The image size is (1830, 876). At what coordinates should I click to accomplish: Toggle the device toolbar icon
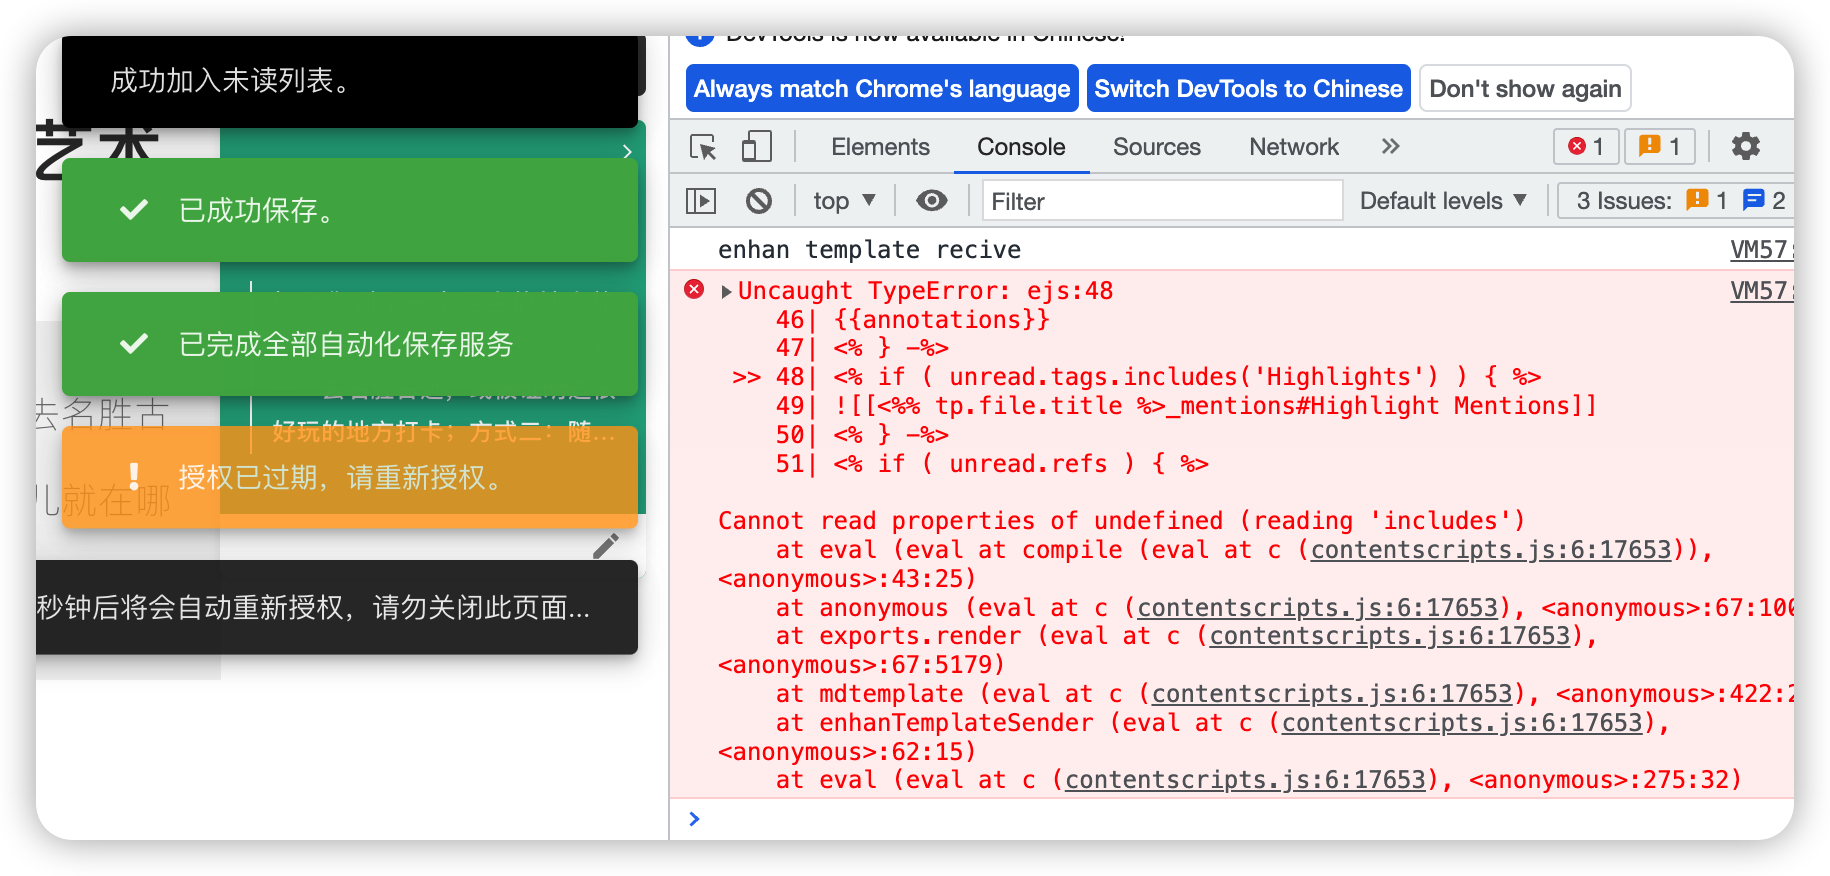point(756,147)
